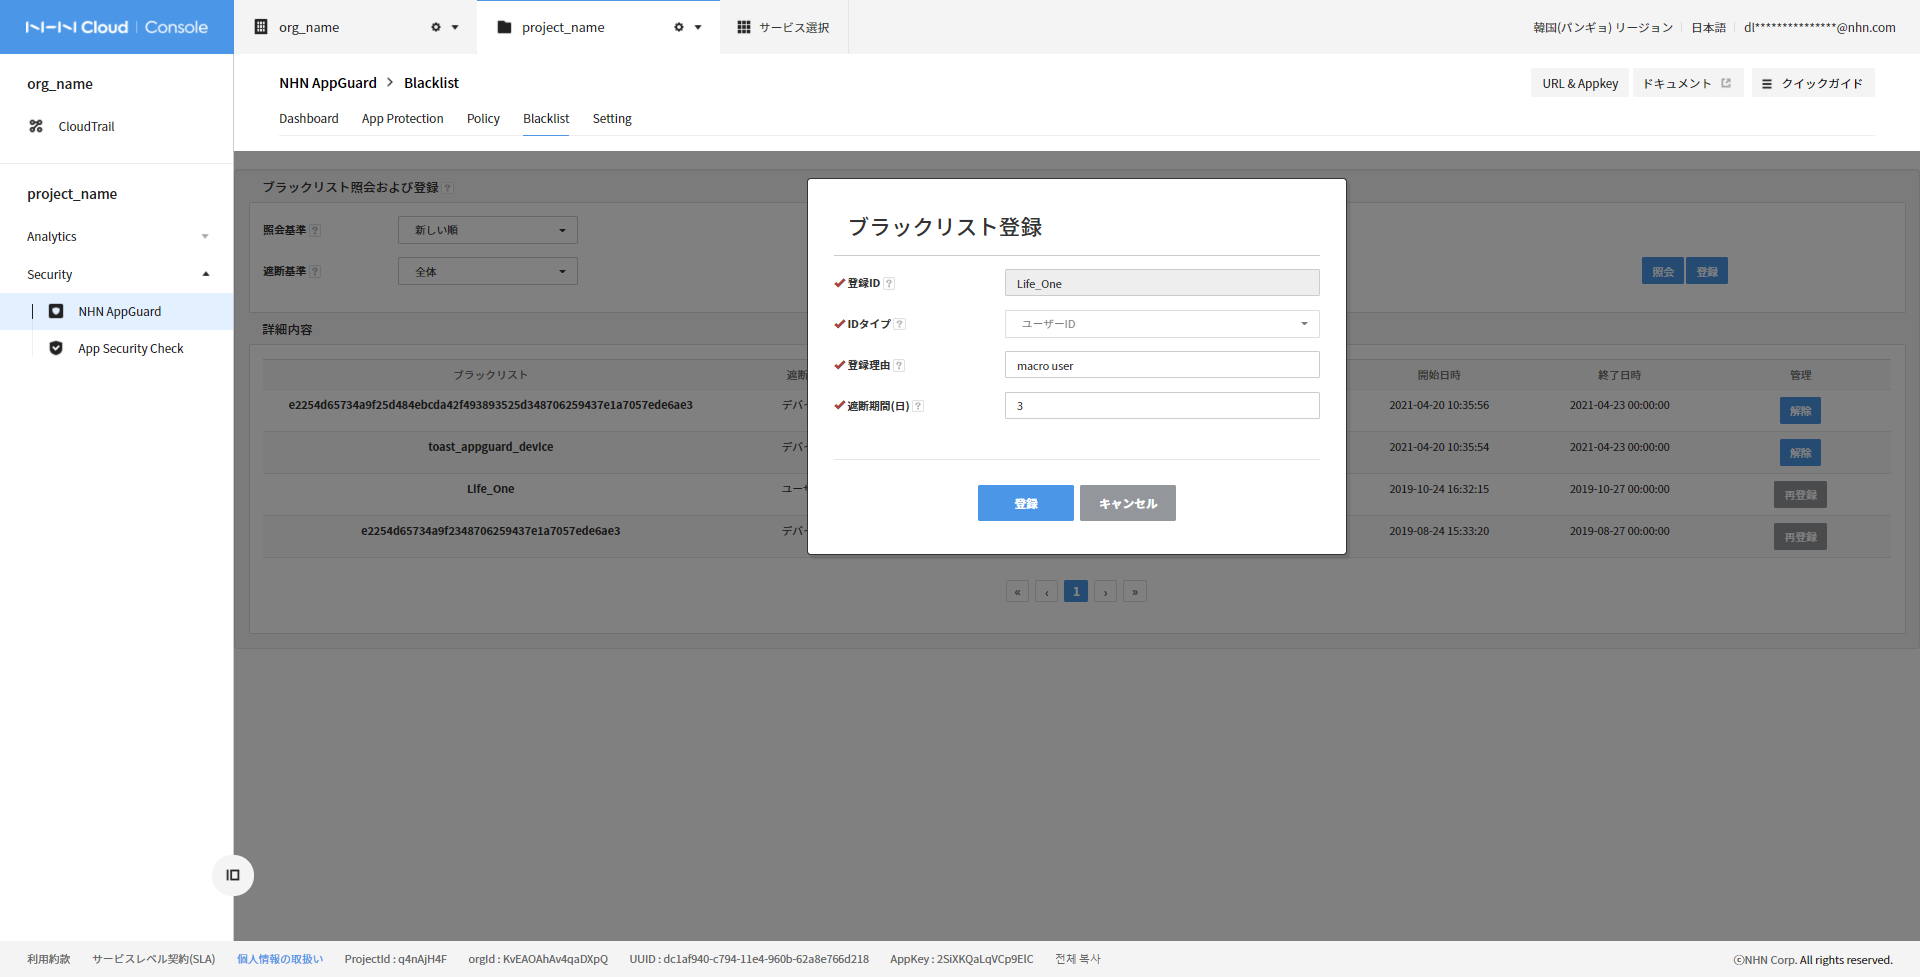This screenshot has width=1920, height=977.
Task: Open クイックガイド menu
Action: tap(1813, 83)
